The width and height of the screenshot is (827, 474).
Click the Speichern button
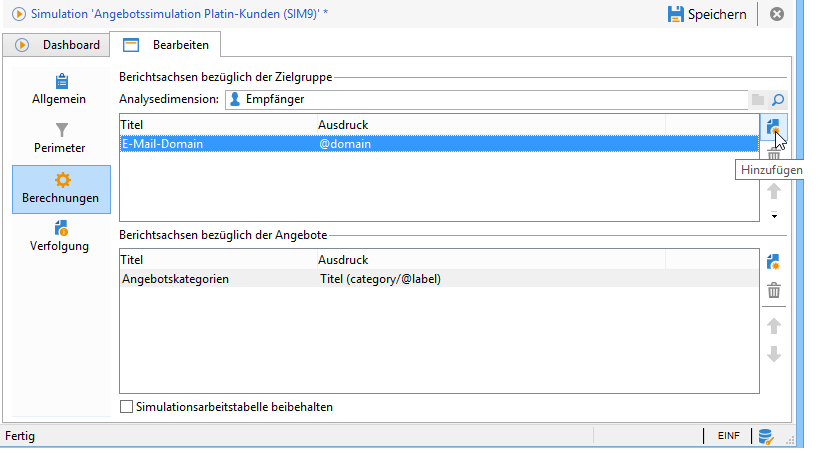point(706,14)
